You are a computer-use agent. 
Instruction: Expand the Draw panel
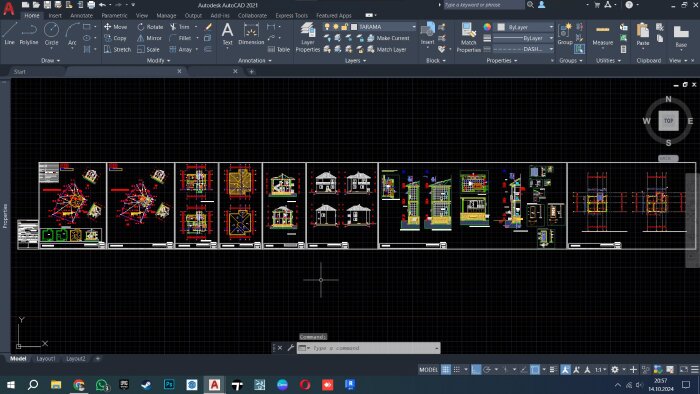point(50,60)
